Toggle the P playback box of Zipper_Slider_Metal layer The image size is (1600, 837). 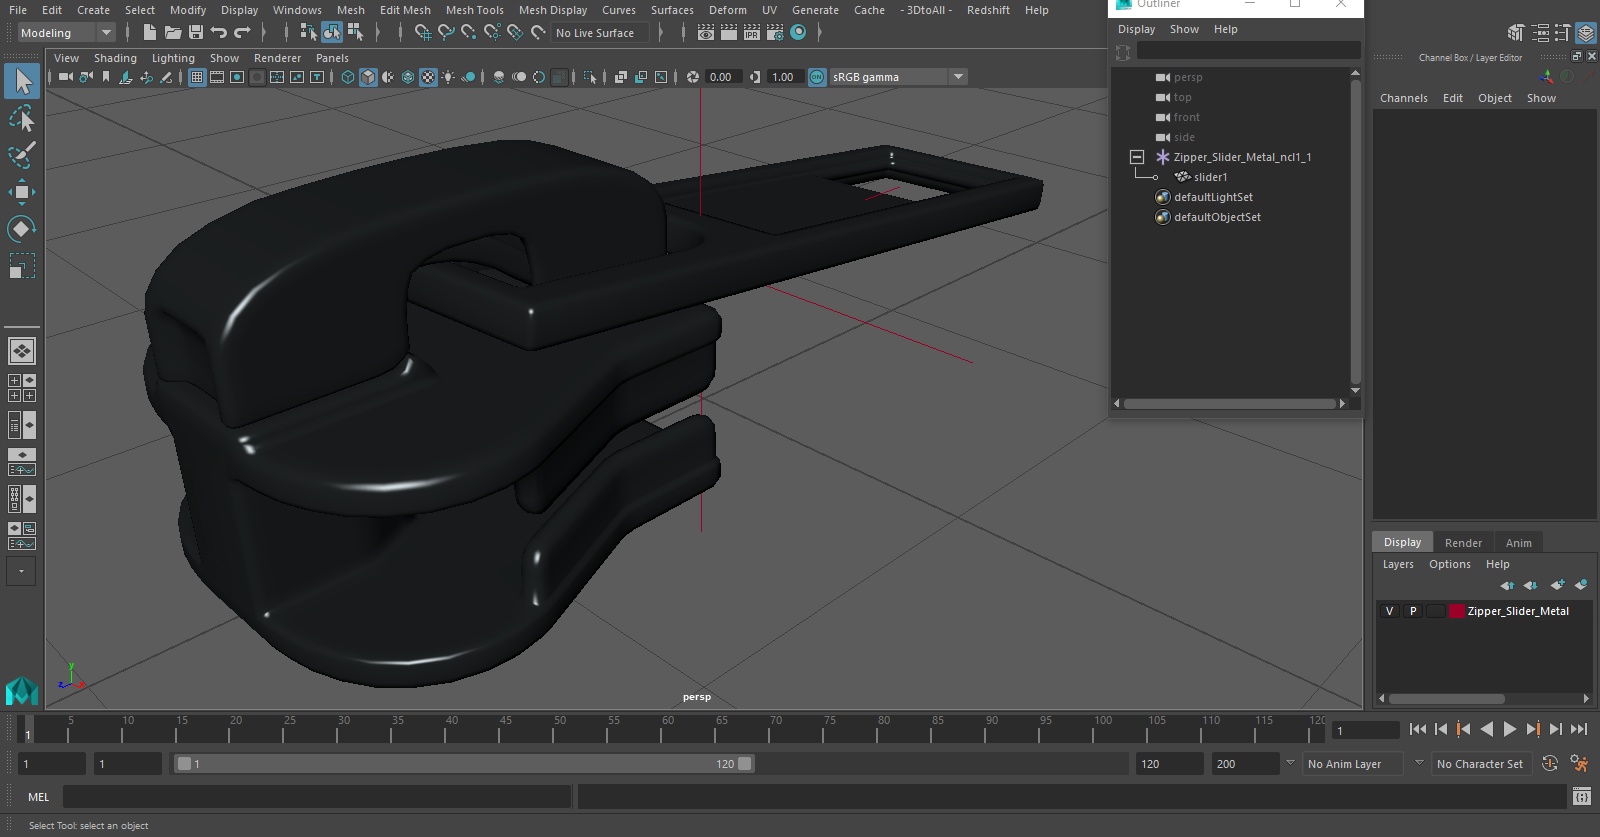point(1413,611)
